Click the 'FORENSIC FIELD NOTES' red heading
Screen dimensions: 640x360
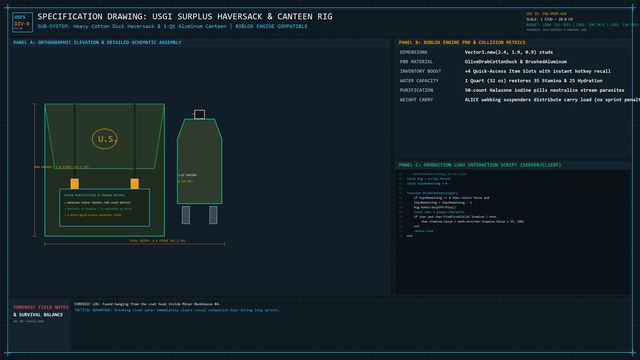(x=41, y=307)
